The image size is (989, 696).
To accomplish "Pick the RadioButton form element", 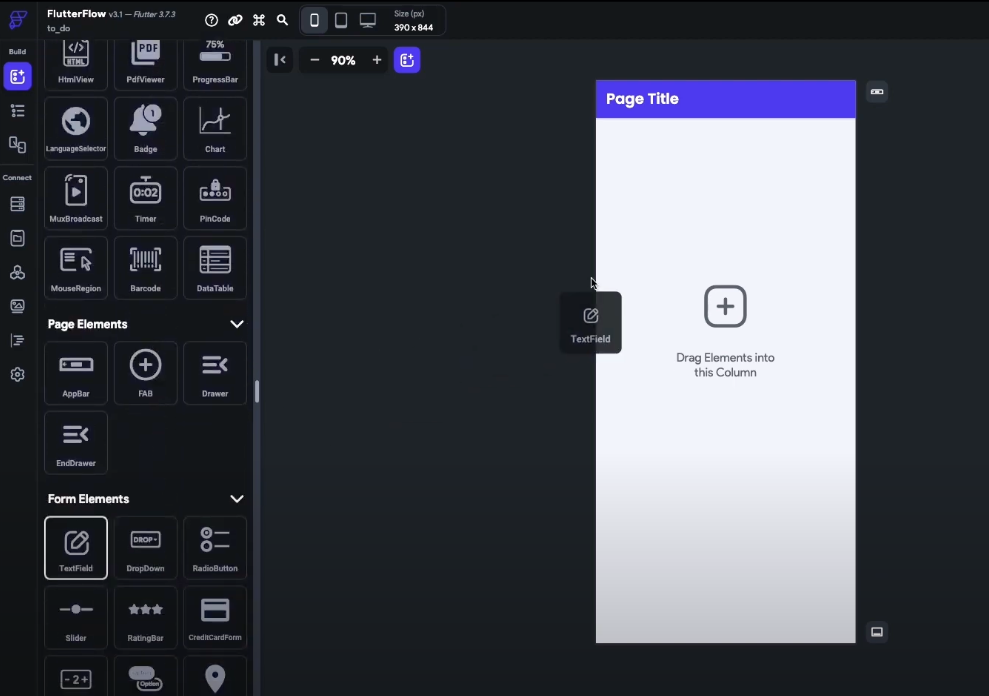I will (215, 548).
